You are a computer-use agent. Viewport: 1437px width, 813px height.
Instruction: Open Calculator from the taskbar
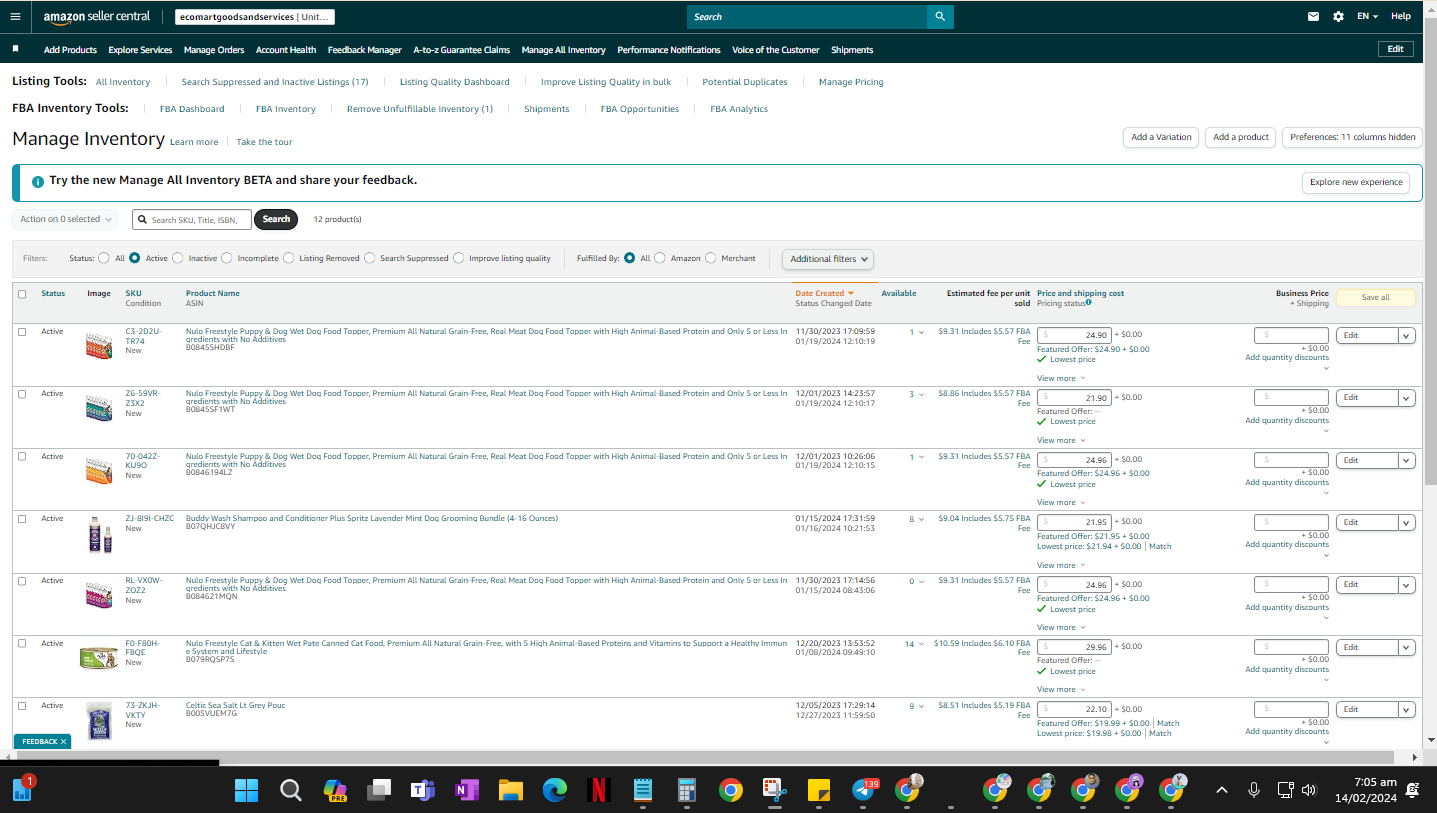click(687, 791)
